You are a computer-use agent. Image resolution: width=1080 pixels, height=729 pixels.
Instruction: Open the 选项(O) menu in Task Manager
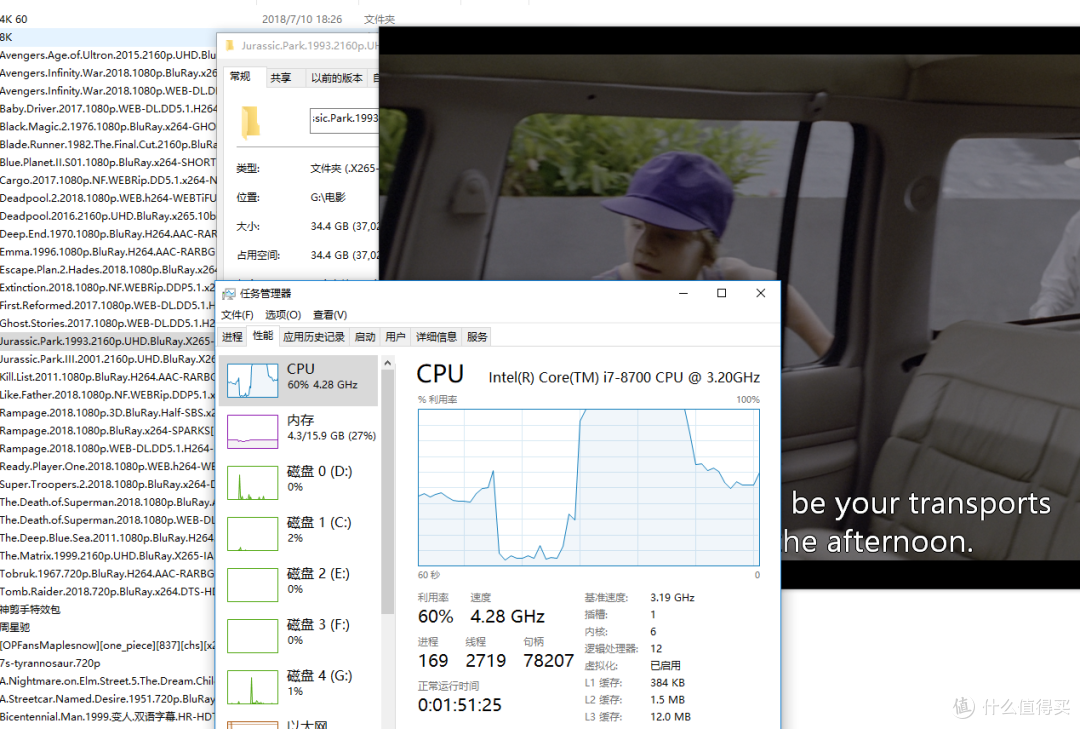(x=283, y=315)
